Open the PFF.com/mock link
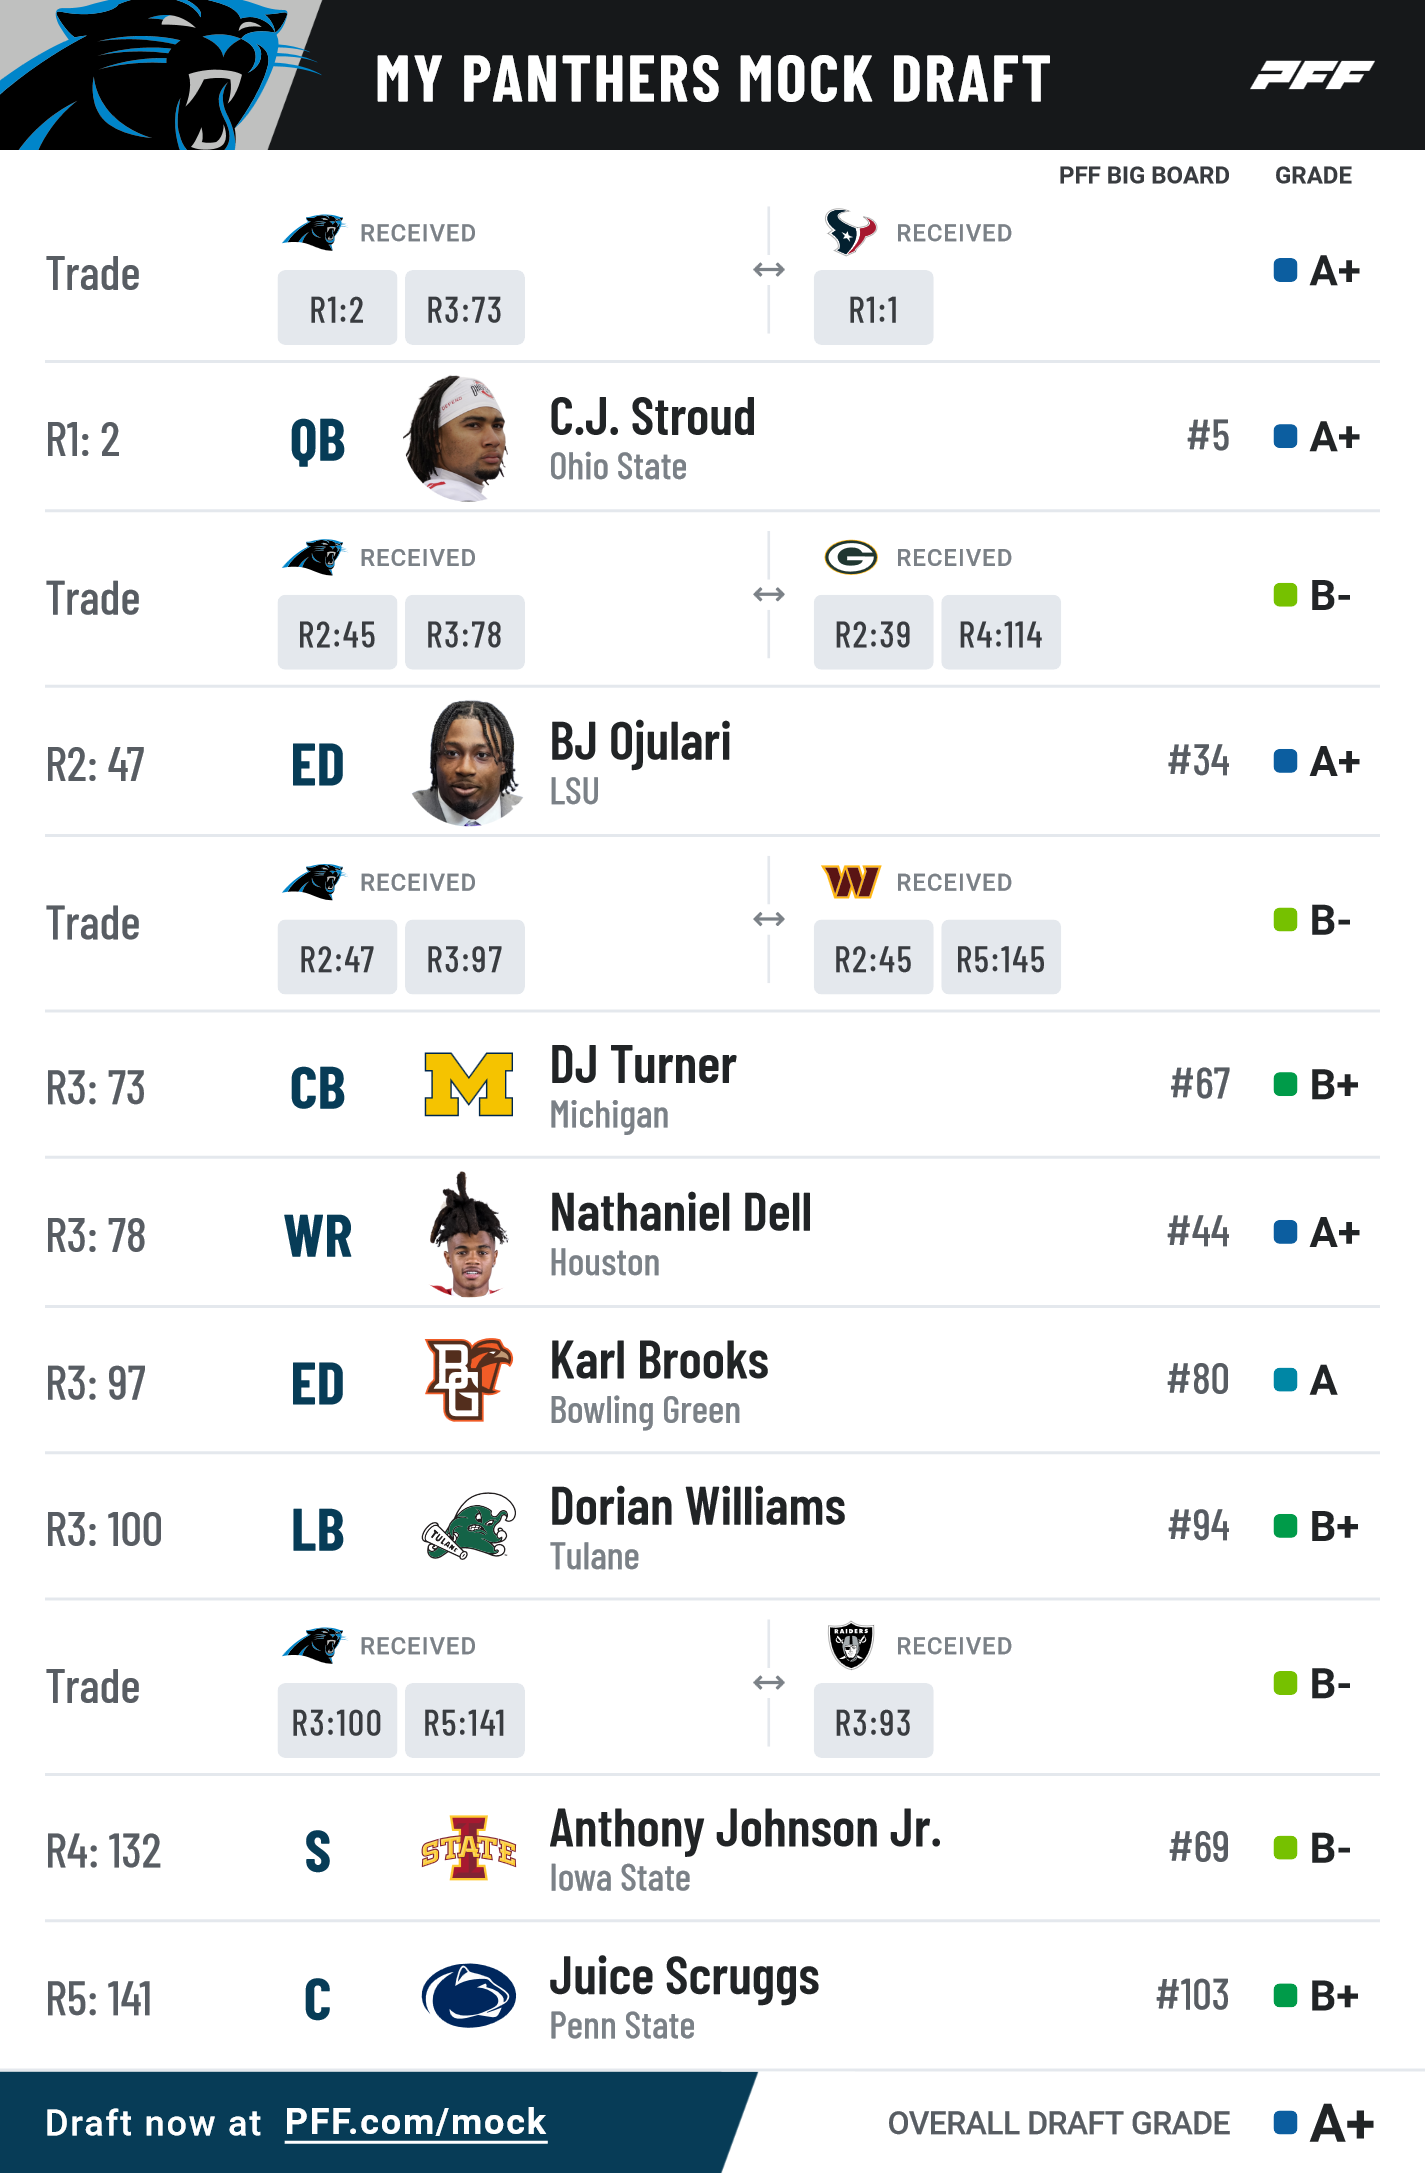 pos(416,2122)
